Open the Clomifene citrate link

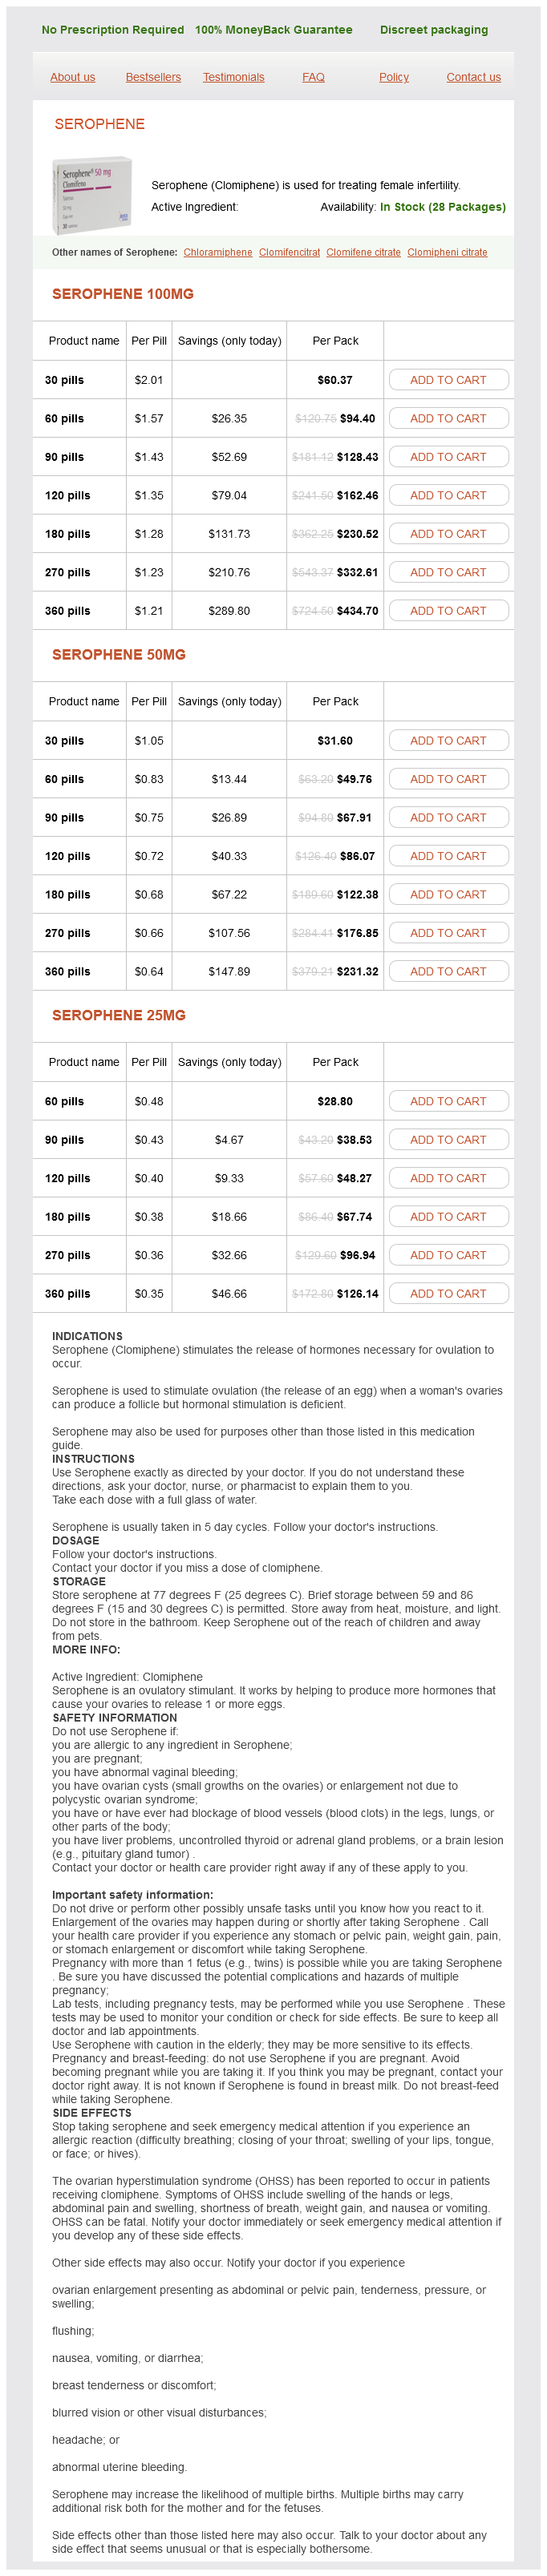point(363,252)
